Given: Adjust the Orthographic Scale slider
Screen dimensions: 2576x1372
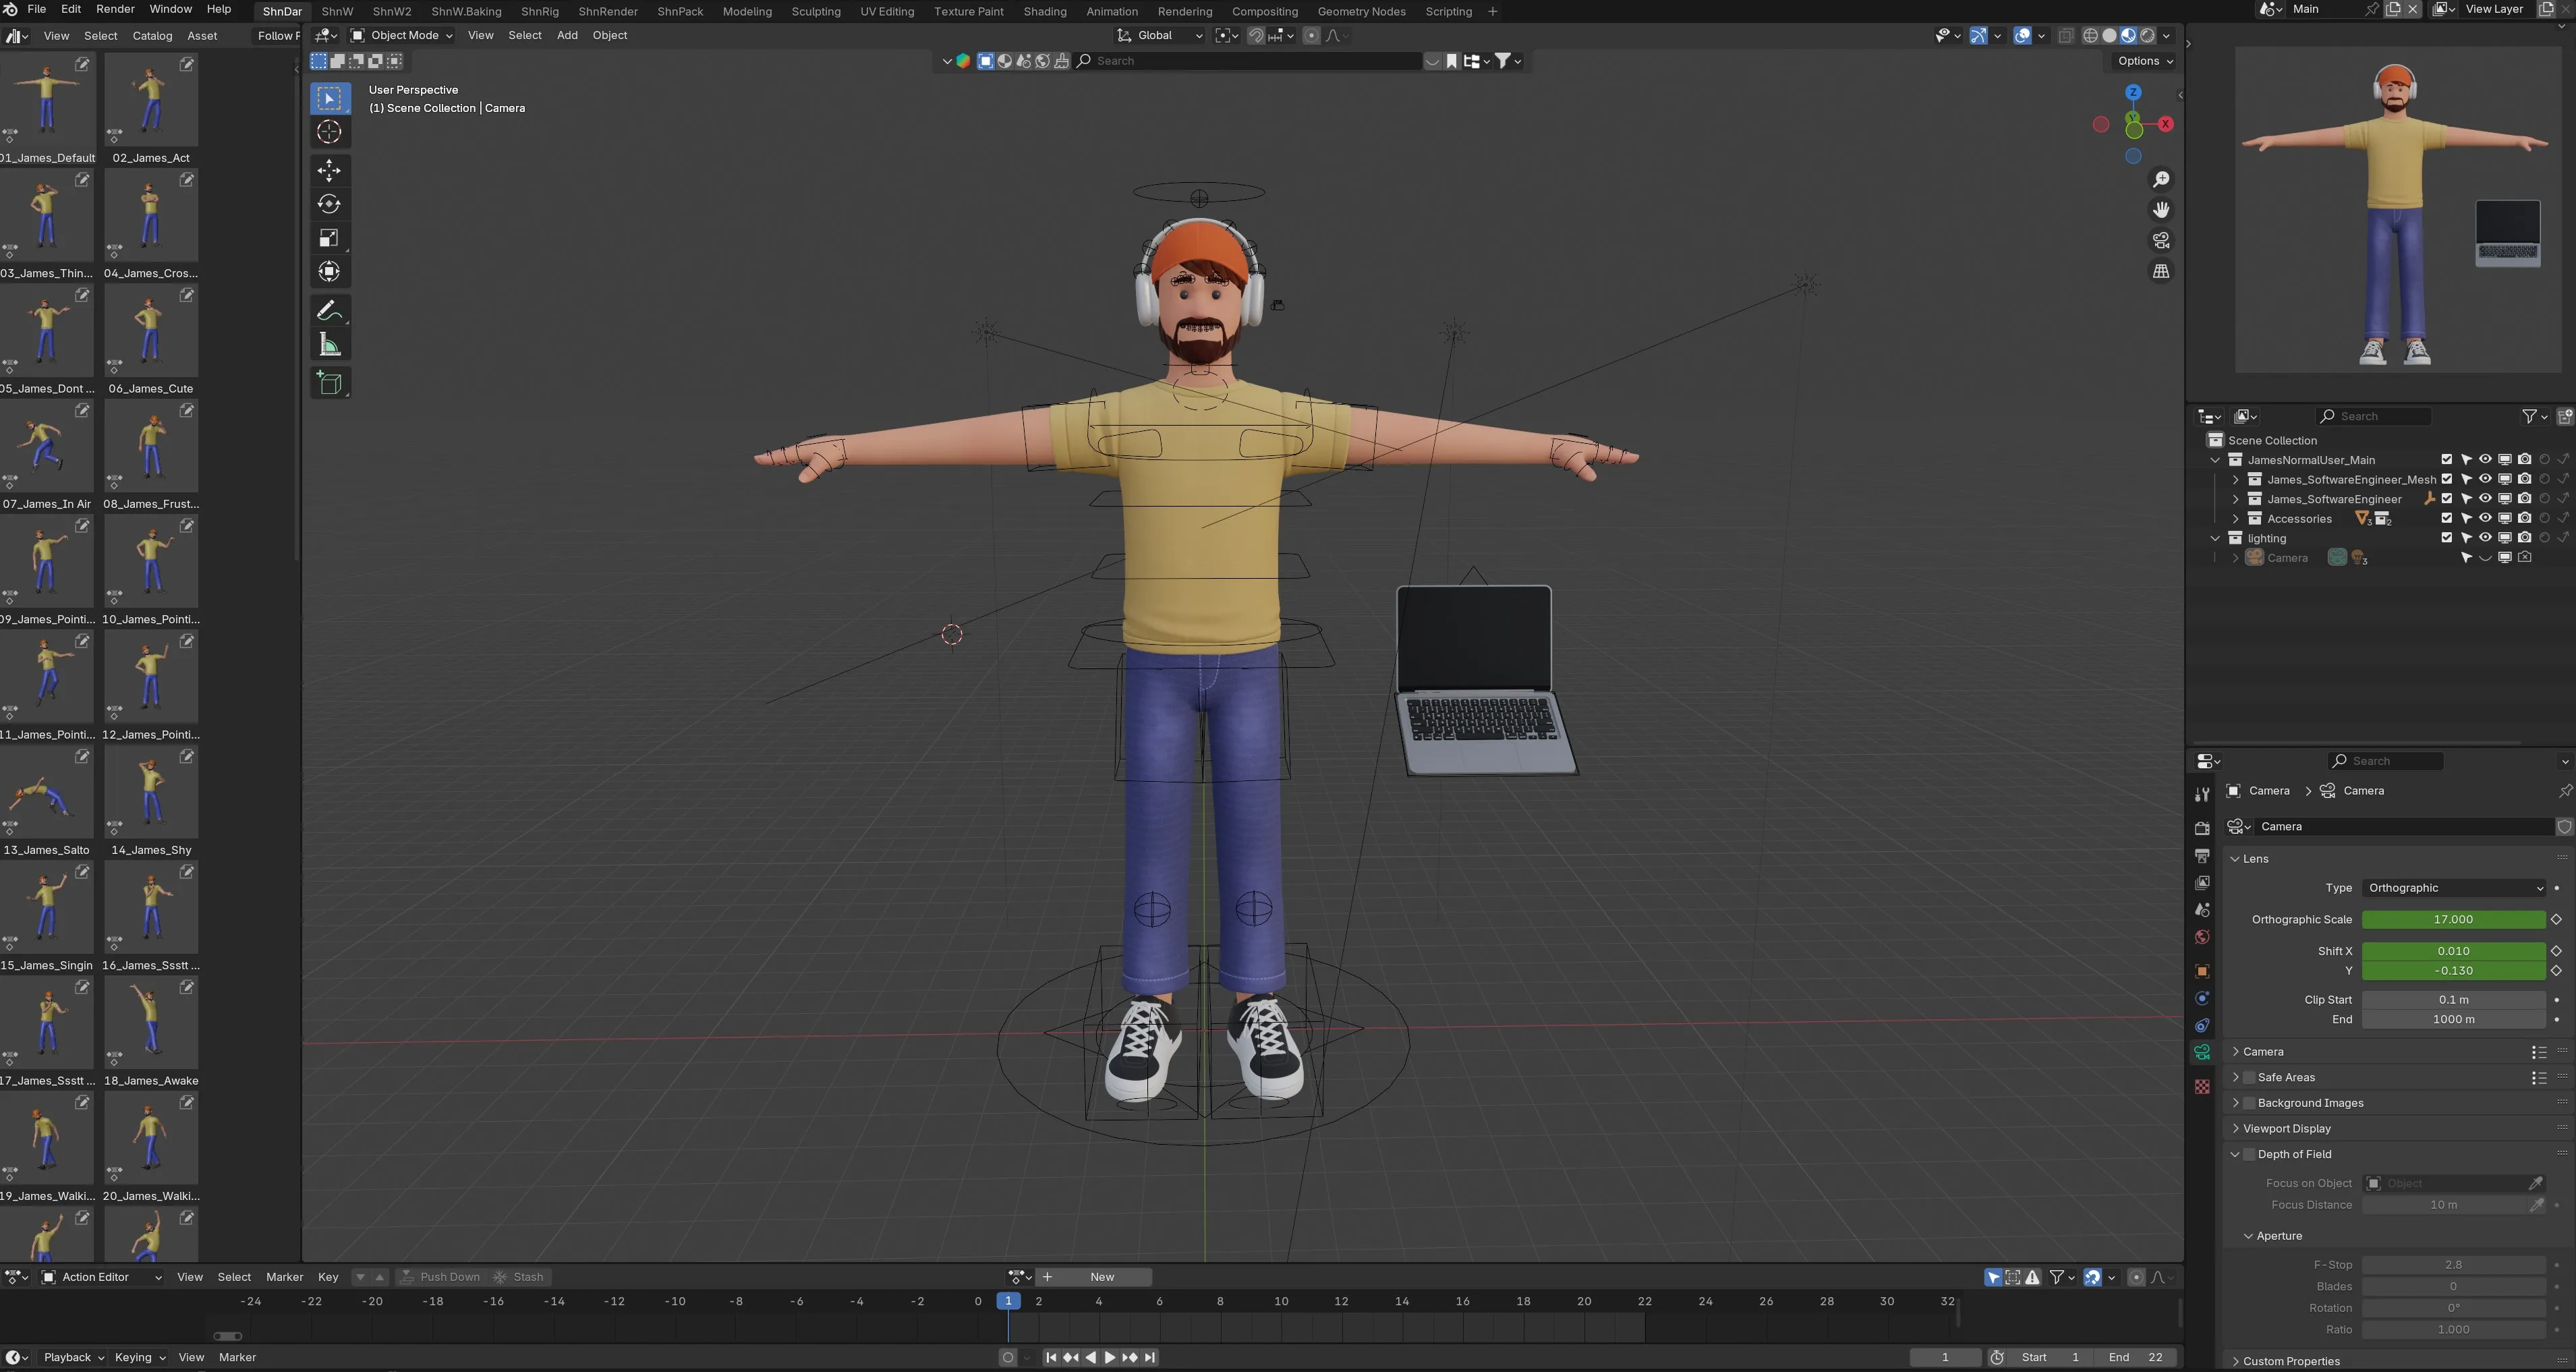Looking at the screenshot, I should [2453, 919].
